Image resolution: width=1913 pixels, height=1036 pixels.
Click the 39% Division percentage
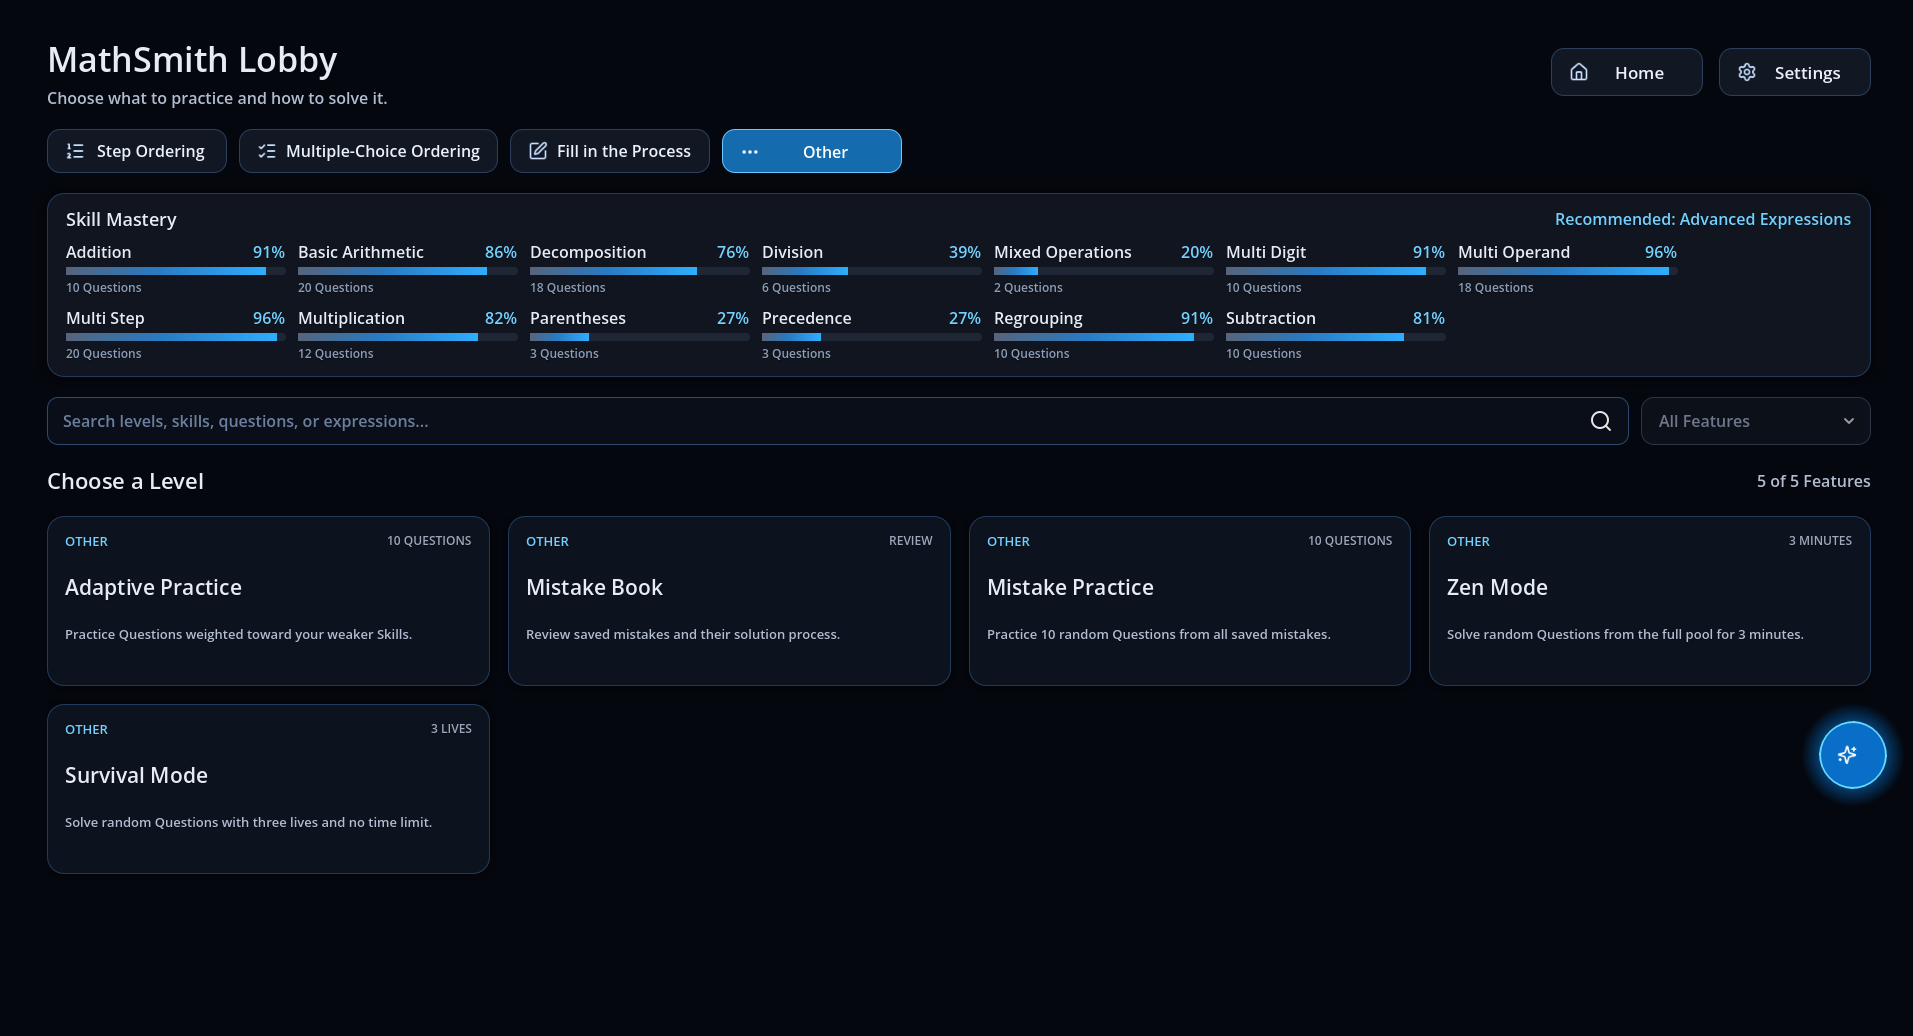(x=965, y=252)
